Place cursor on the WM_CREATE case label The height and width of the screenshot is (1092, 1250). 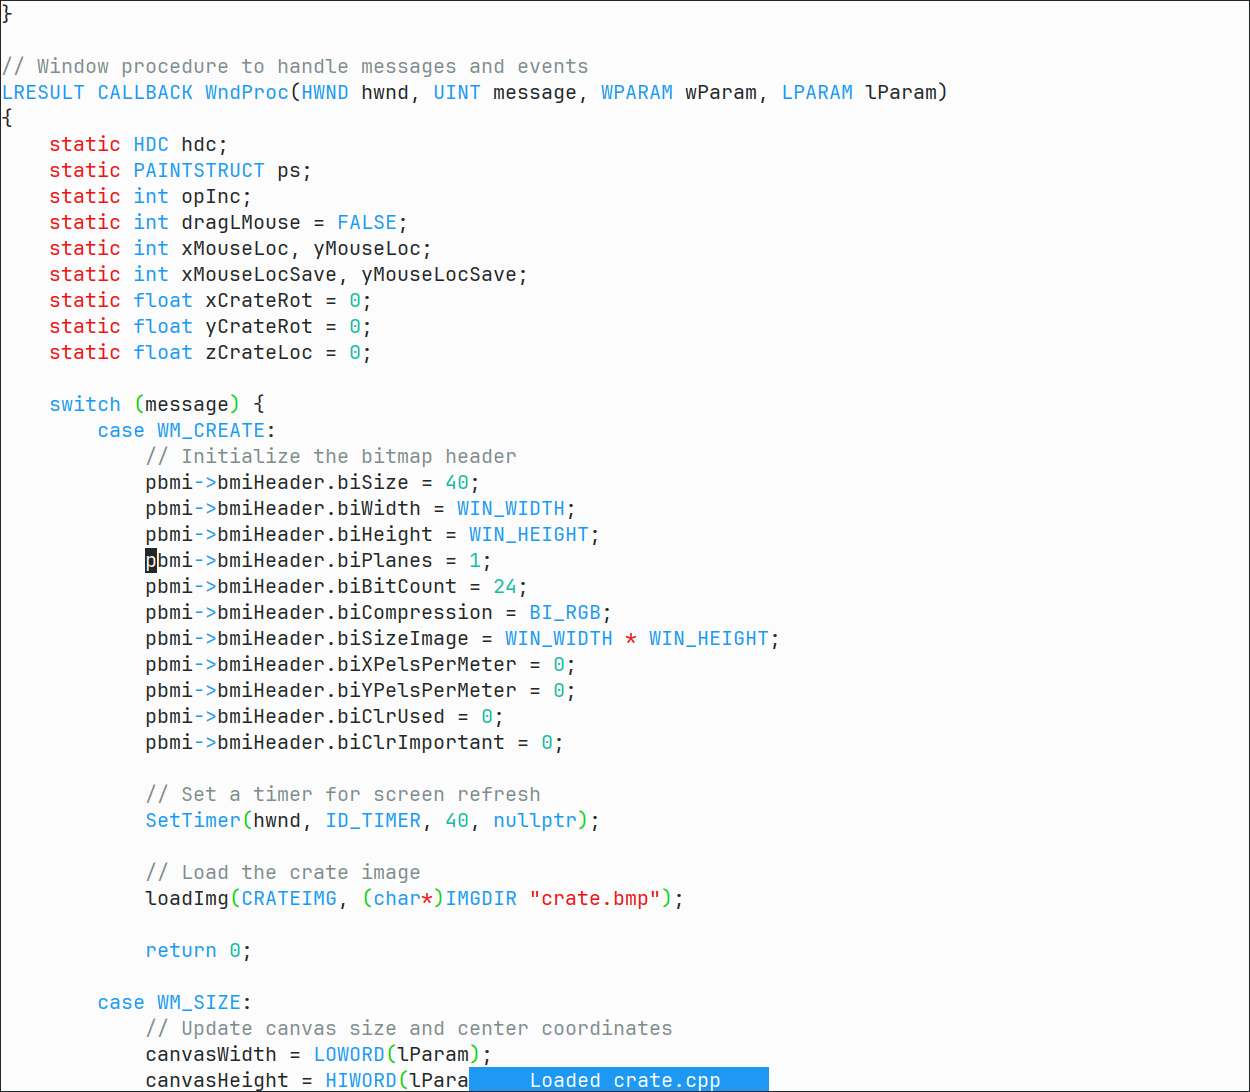click(x=210, y=431)
